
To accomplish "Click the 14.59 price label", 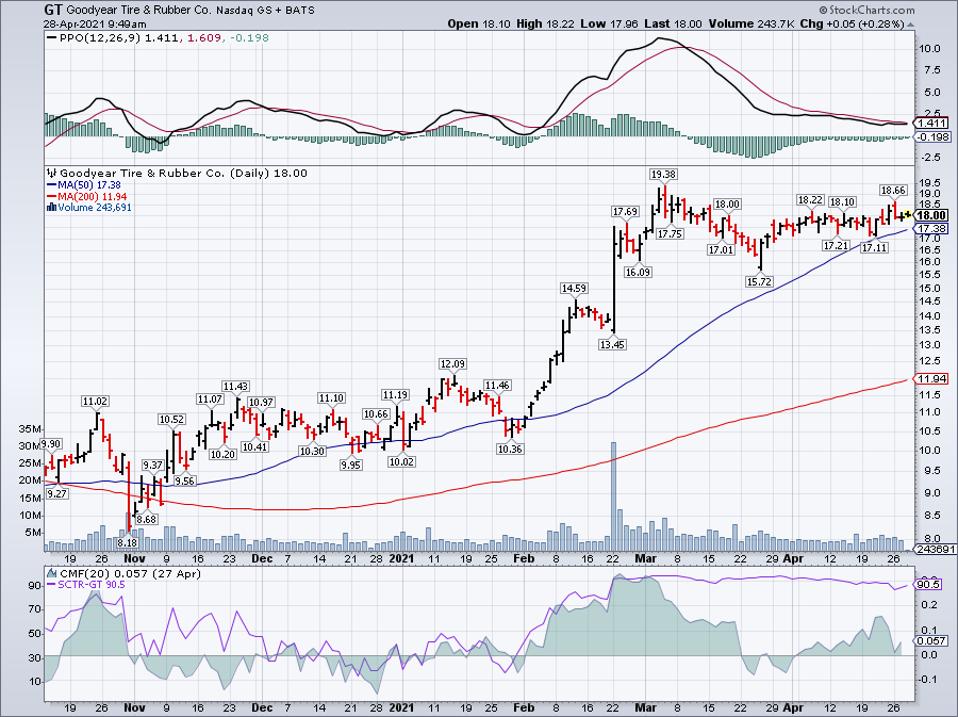I will (574, 288).
